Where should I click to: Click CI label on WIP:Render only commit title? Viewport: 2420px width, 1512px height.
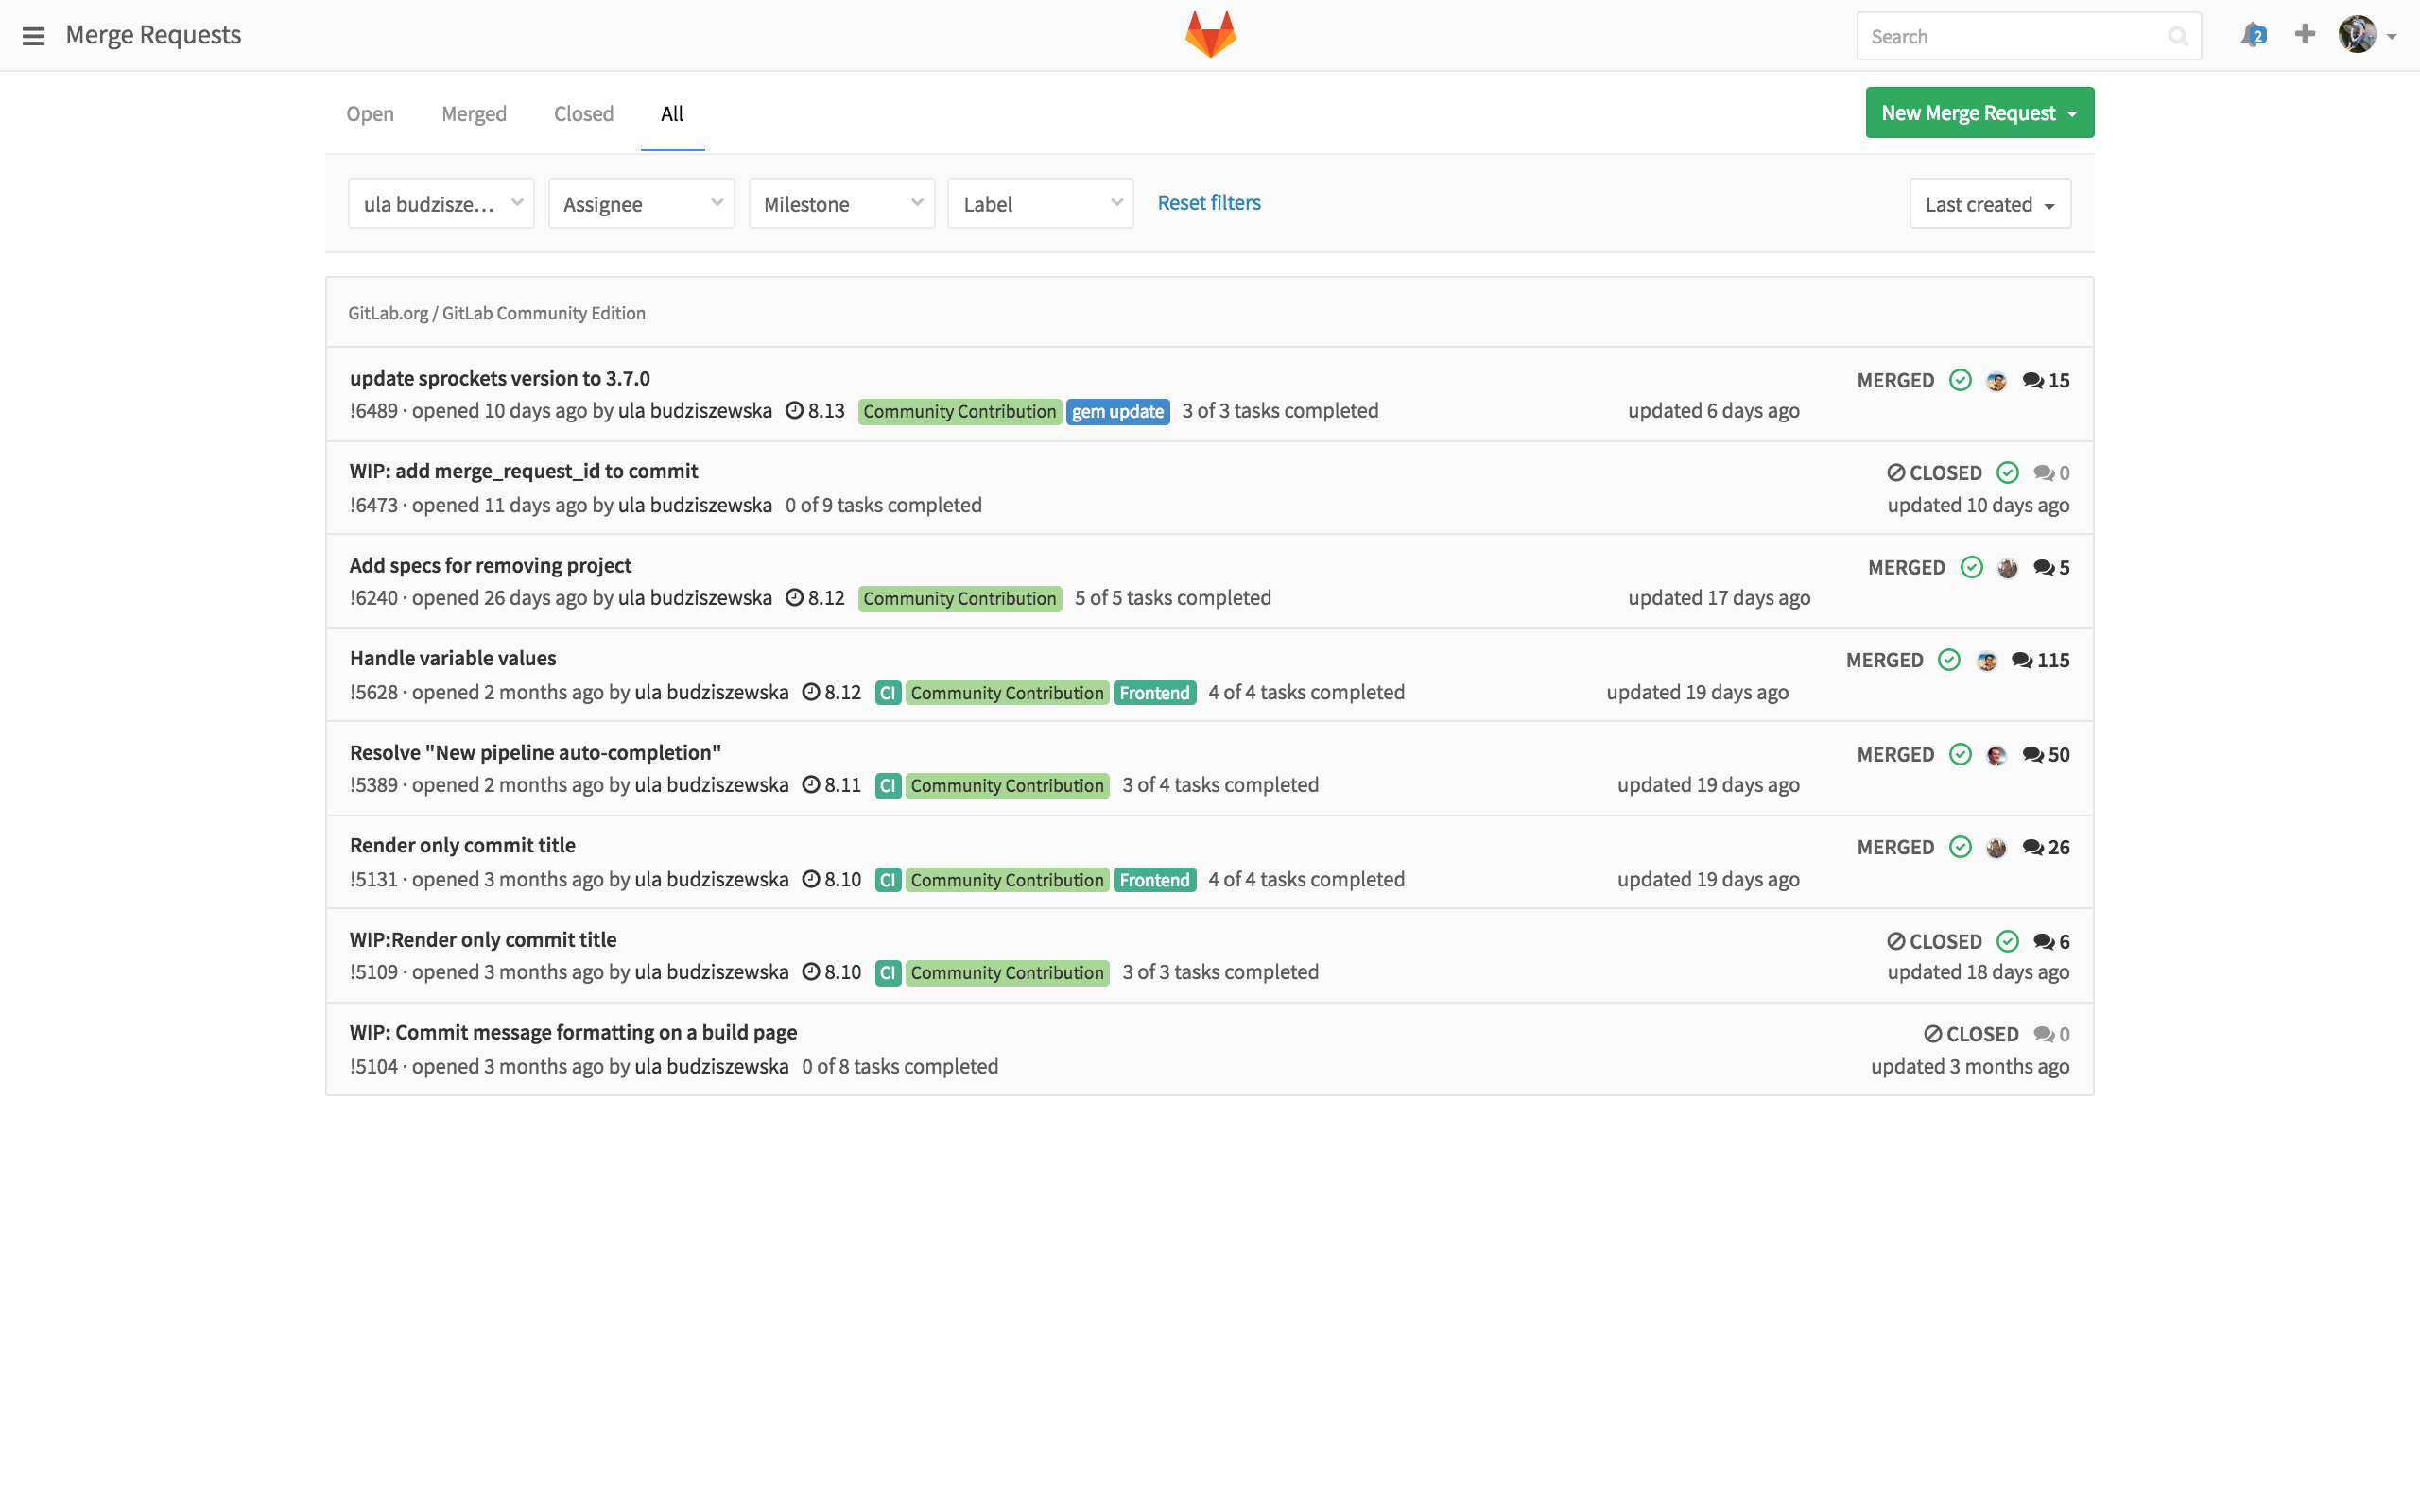coord(887,972)
